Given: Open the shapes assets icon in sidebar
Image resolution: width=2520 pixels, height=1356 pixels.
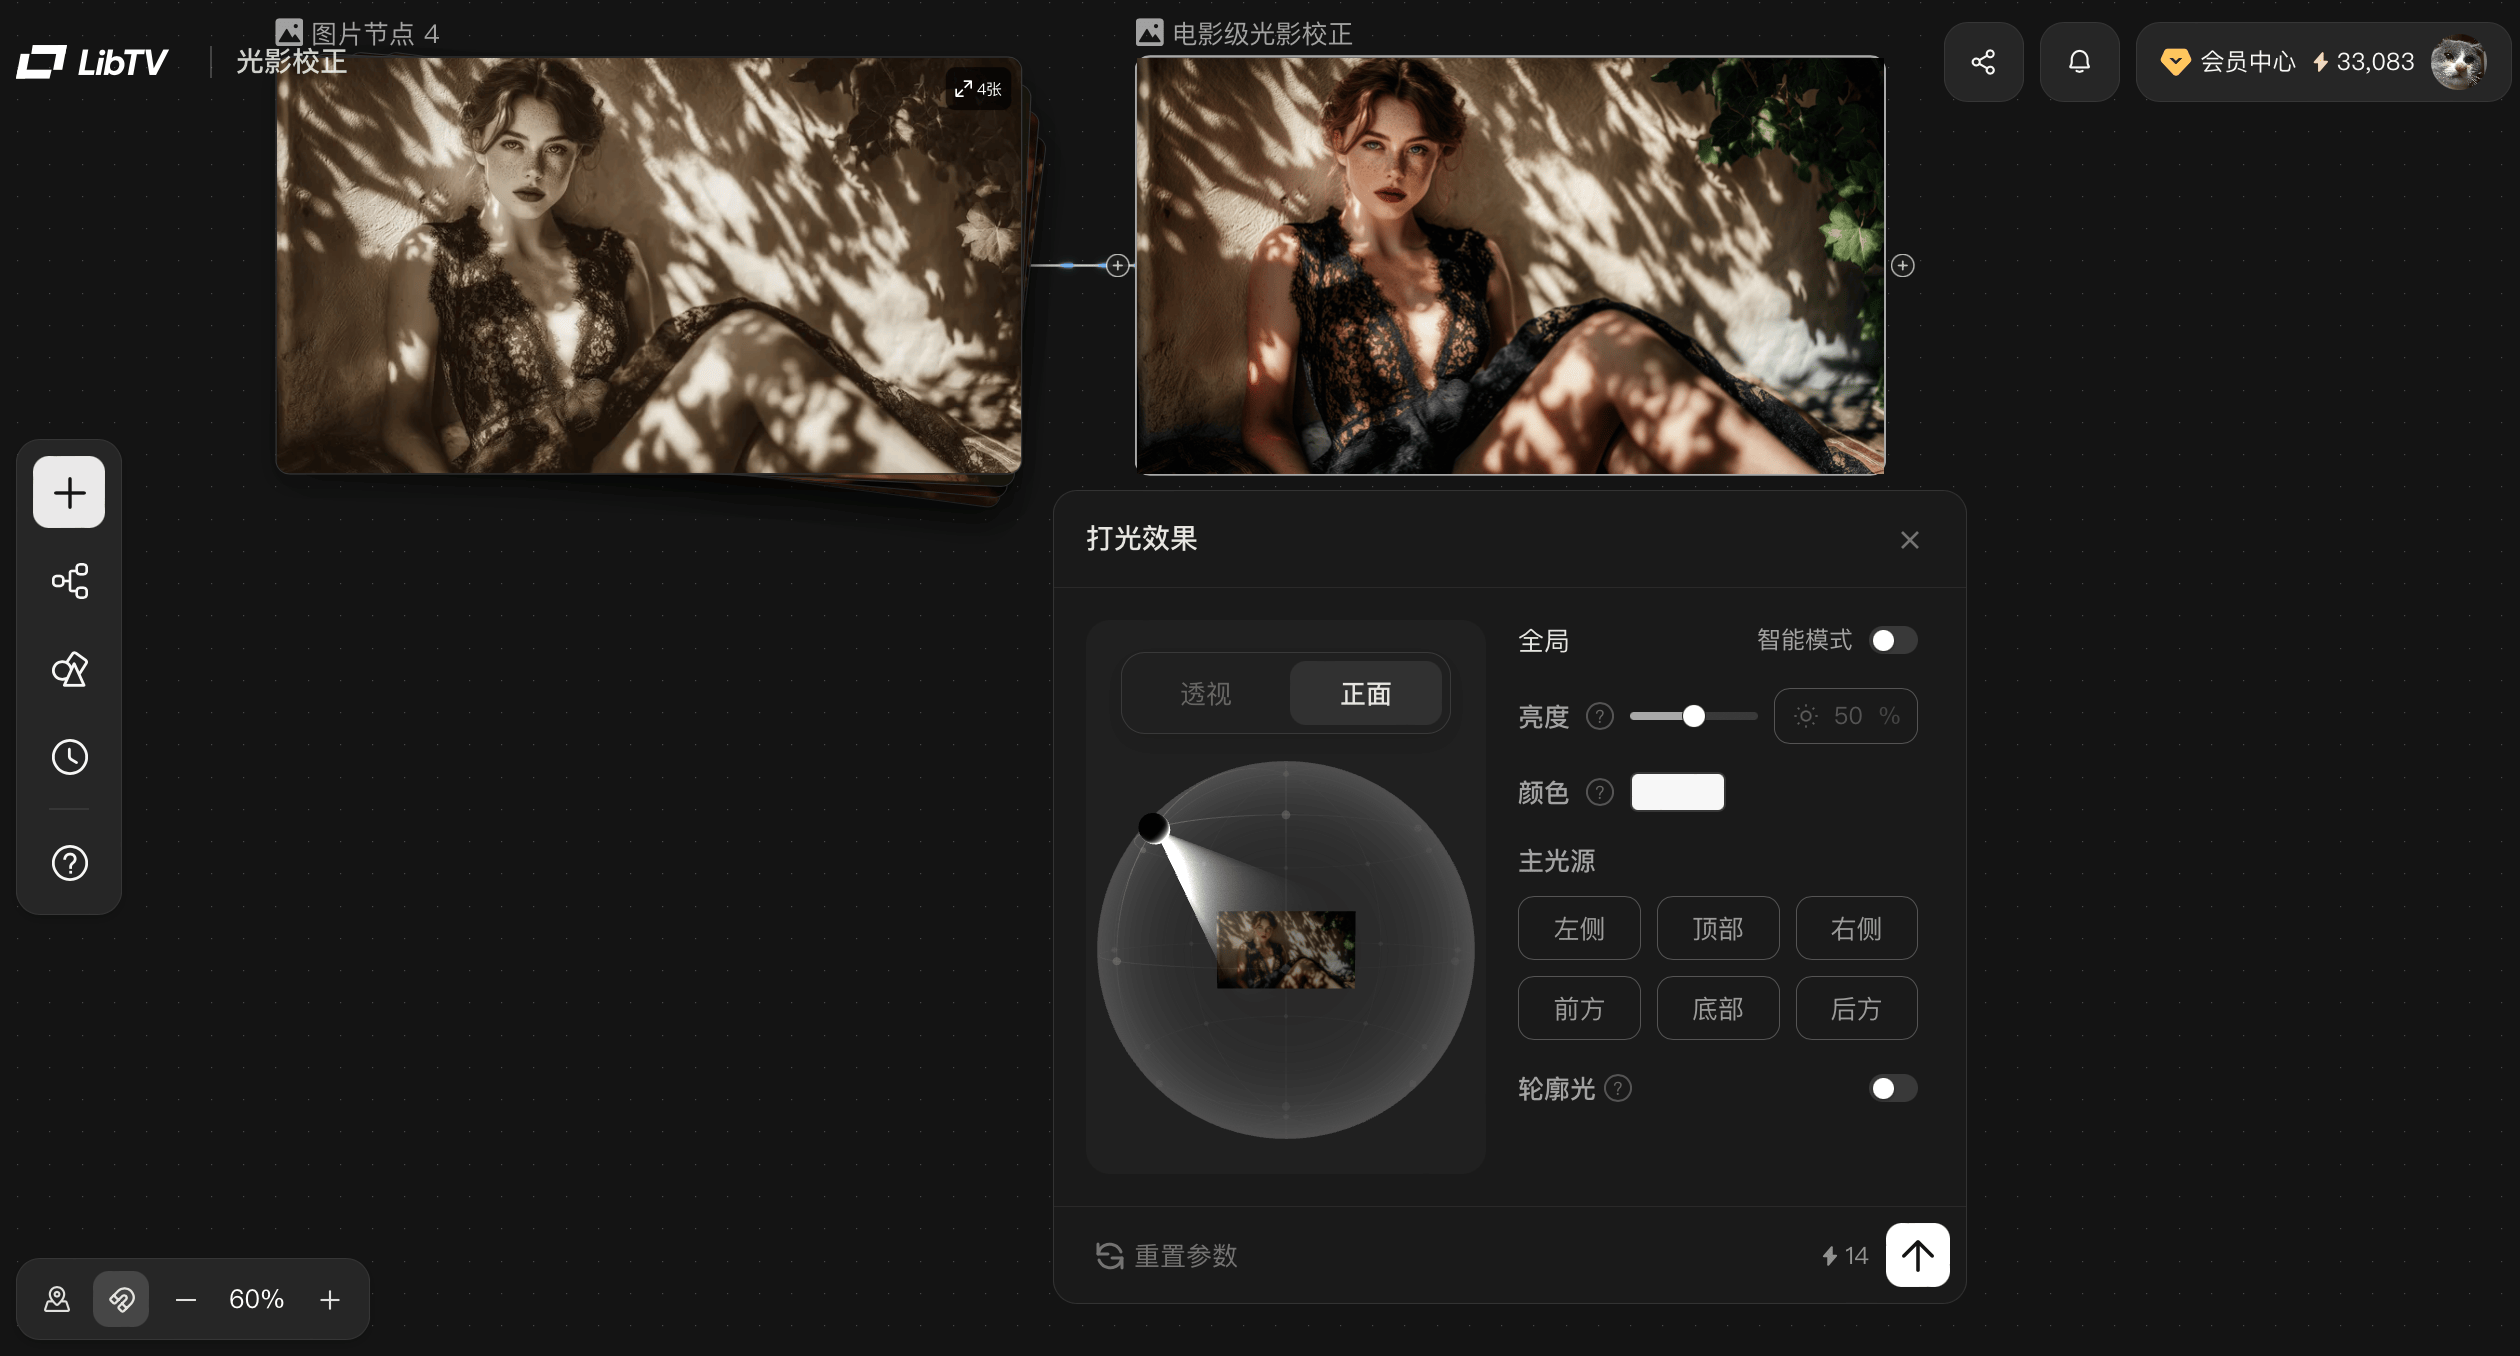Looking at the screenshot, I should [x=69, y=669].
